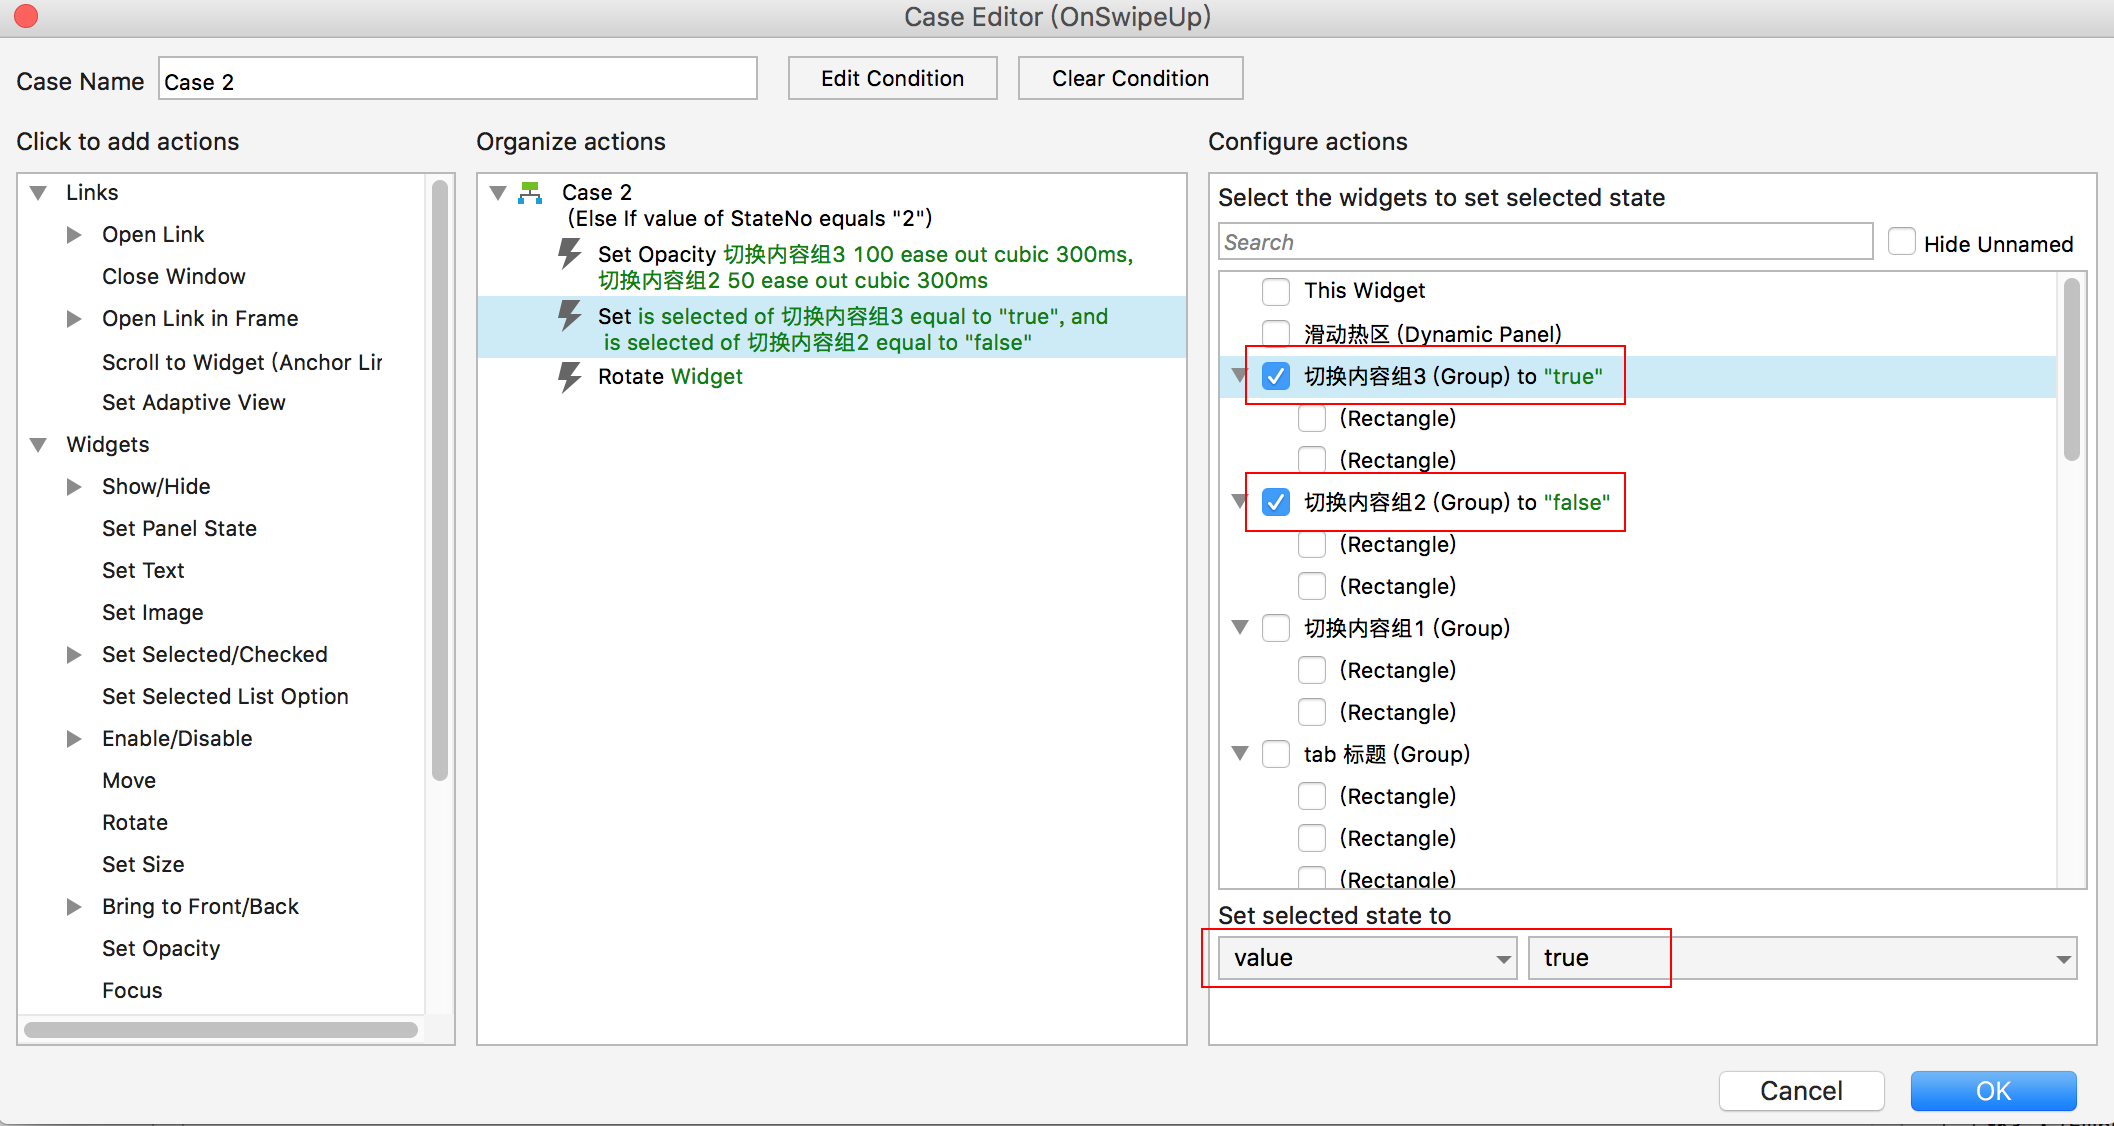This screenshot has width=2114, height=1126.
Task: Add the Set Panel State action
Action: click(179, 529)
